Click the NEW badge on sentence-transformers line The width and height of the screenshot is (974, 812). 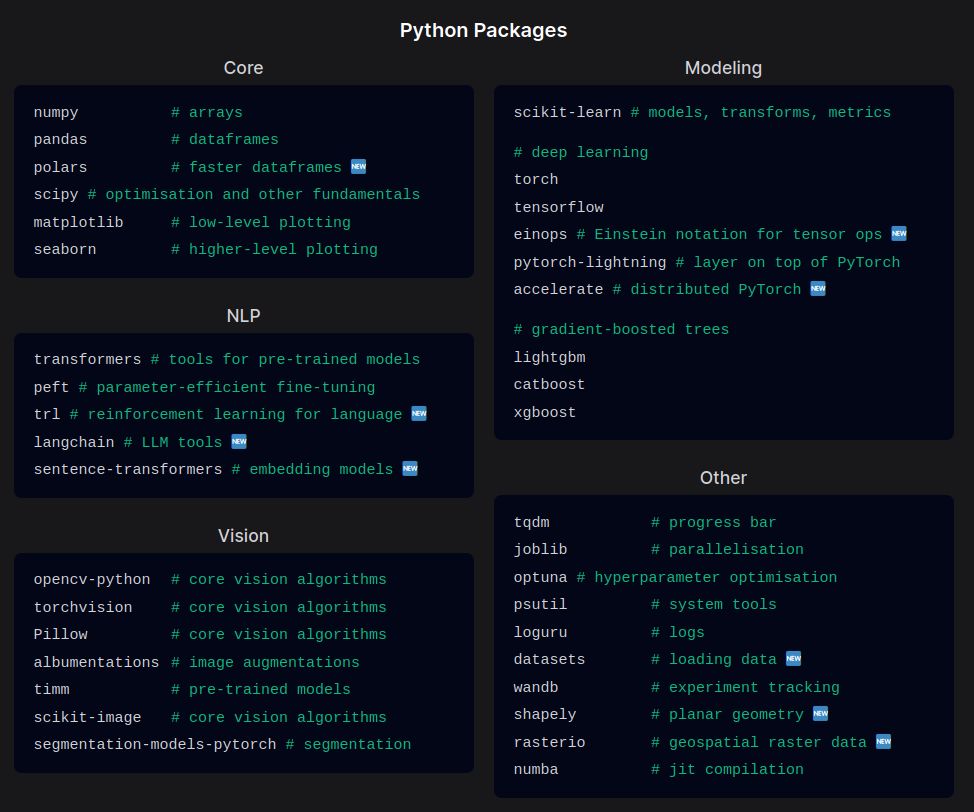point(410,468)
